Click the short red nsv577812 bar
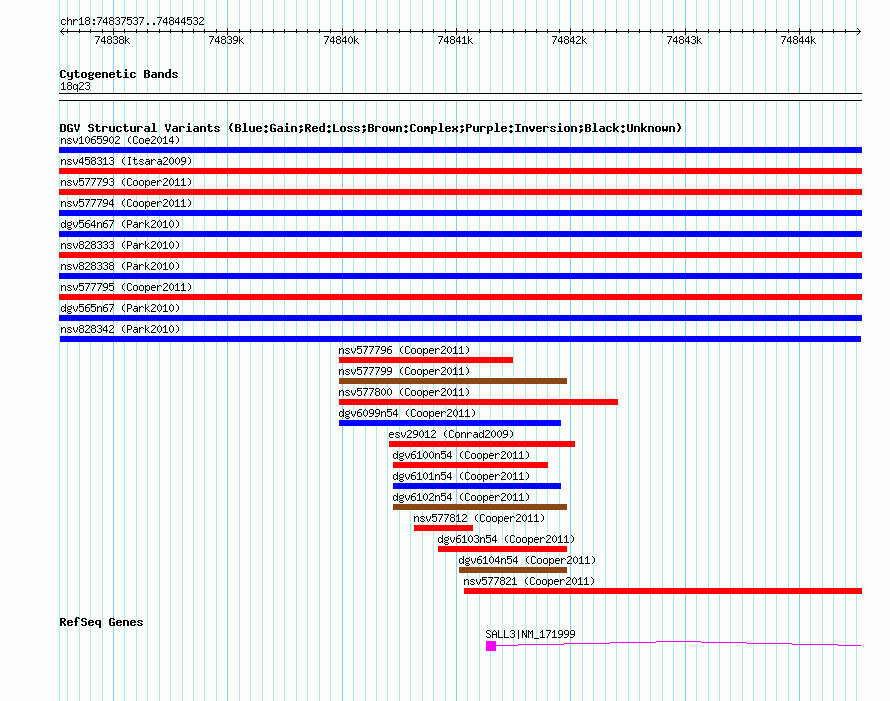Viewport: 890px width, 701px height. point(443,528)
